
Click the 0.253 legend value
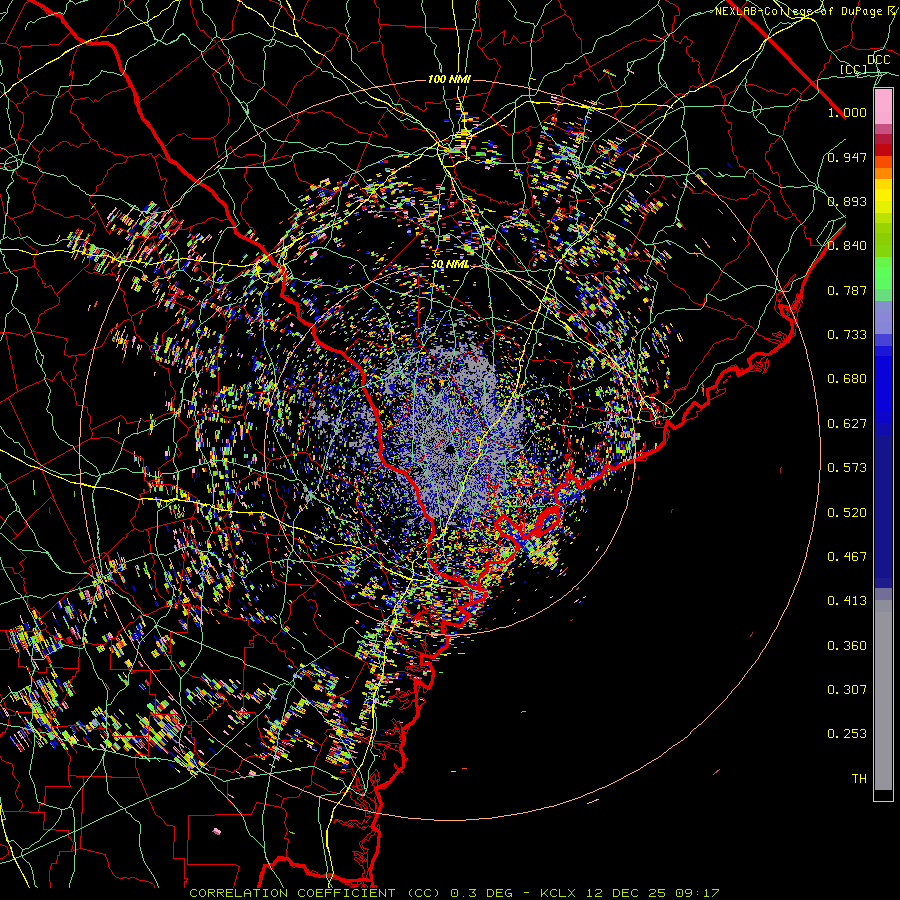tap(847, 734)
